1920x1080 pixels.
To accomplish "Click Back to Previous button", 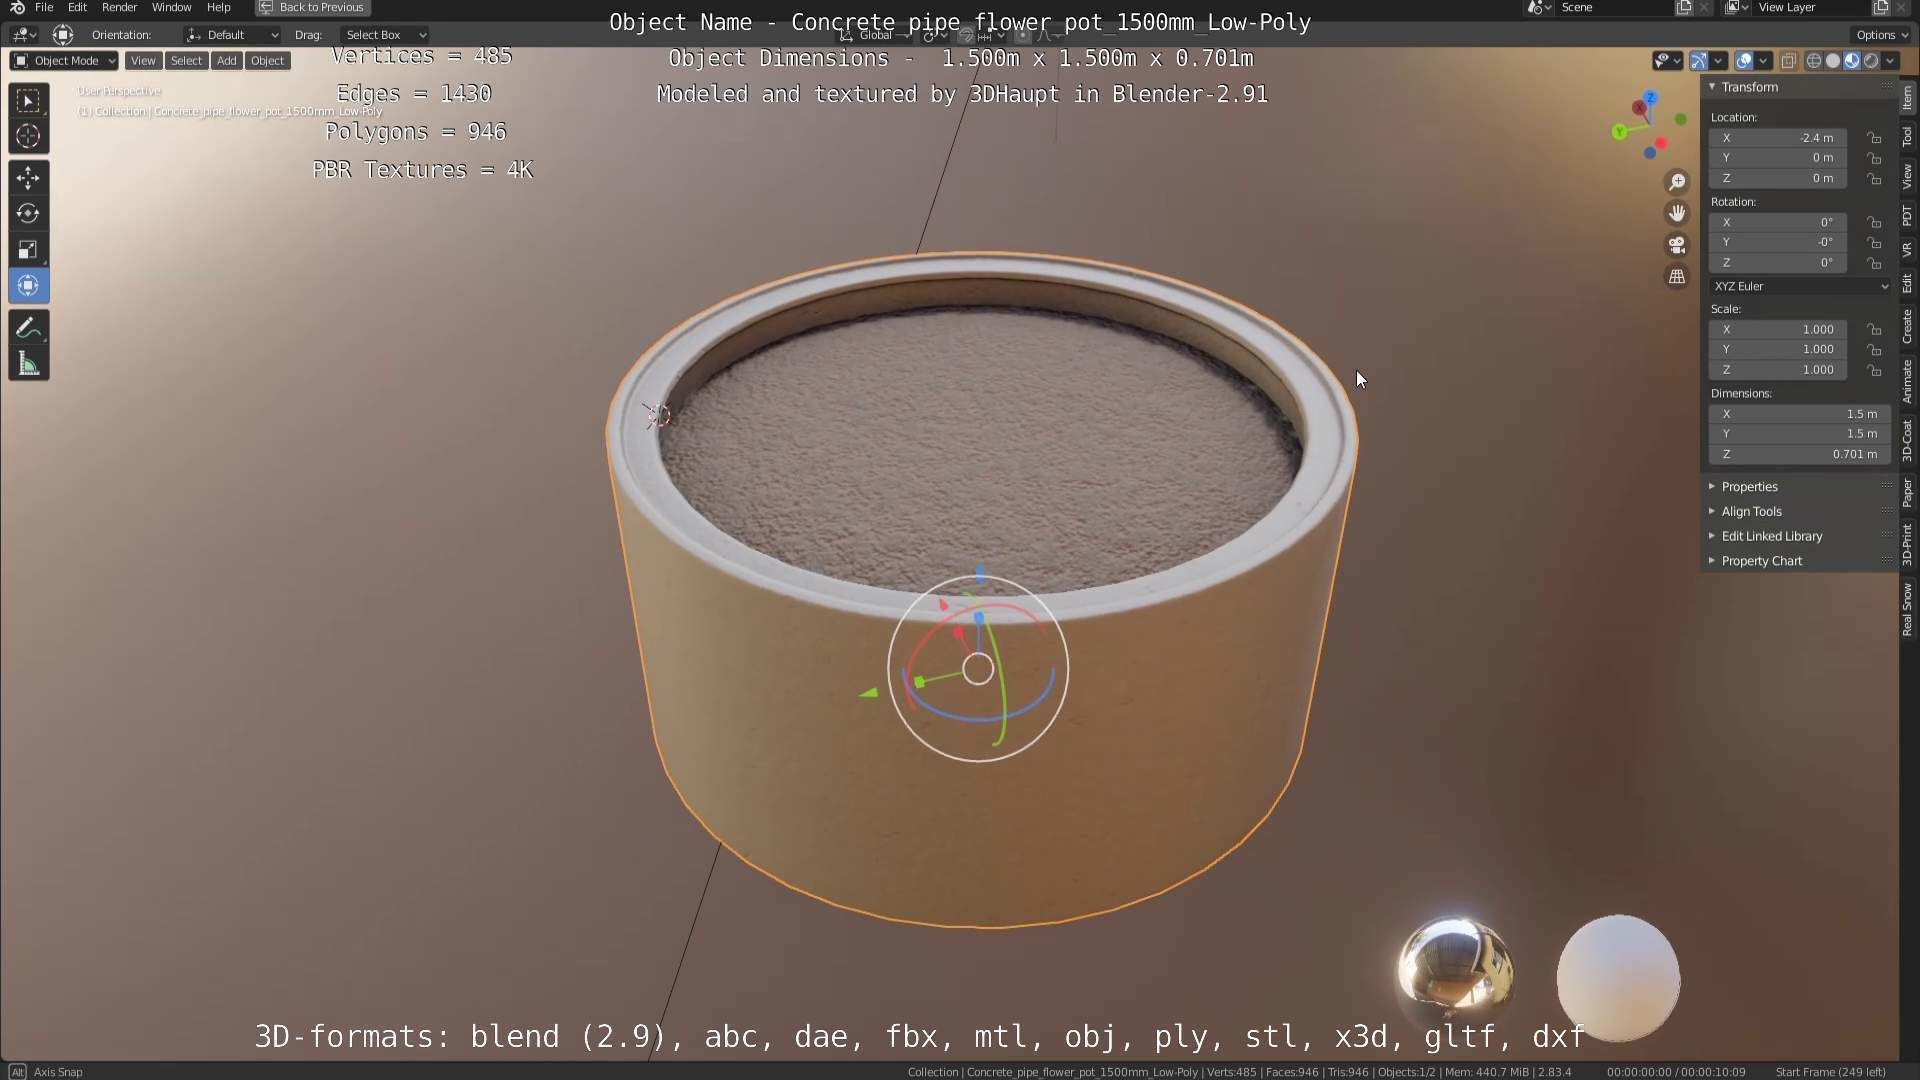I will (312, 7).
